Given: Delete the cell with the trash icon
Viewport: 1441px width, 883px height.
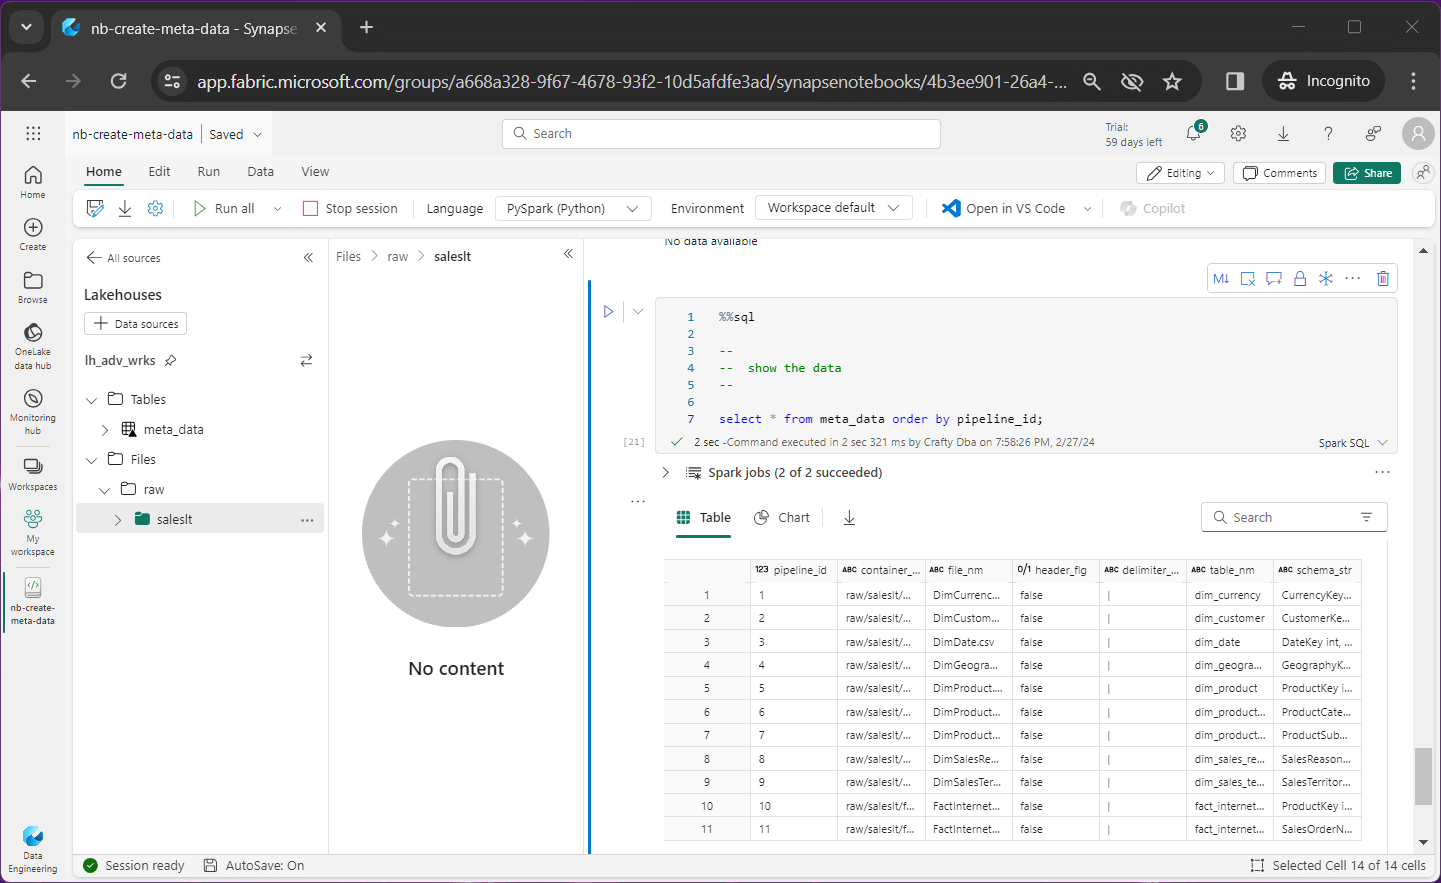Looking at the screenshot, I should tap(1383, 279).
